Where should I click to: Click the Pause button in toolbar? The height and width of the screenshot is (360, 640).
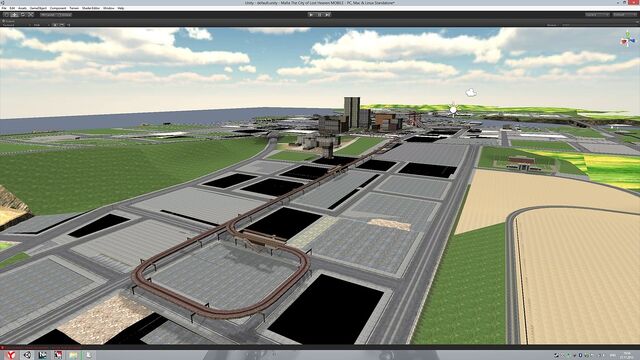(x=320, y=15)
